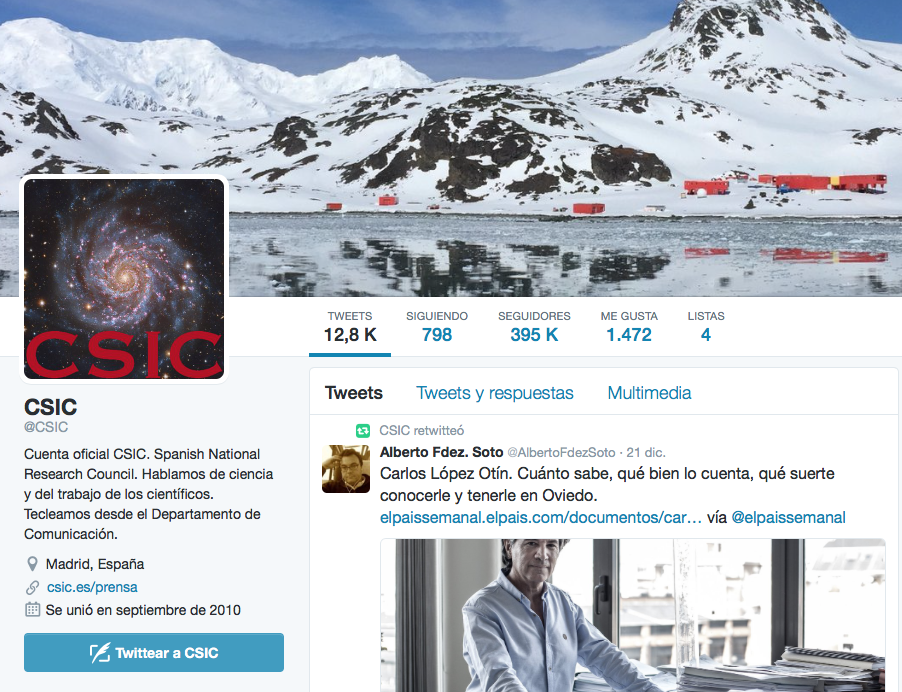Click the @elpaissemanal mention
The image size is (902, 692).
(788, 518)
